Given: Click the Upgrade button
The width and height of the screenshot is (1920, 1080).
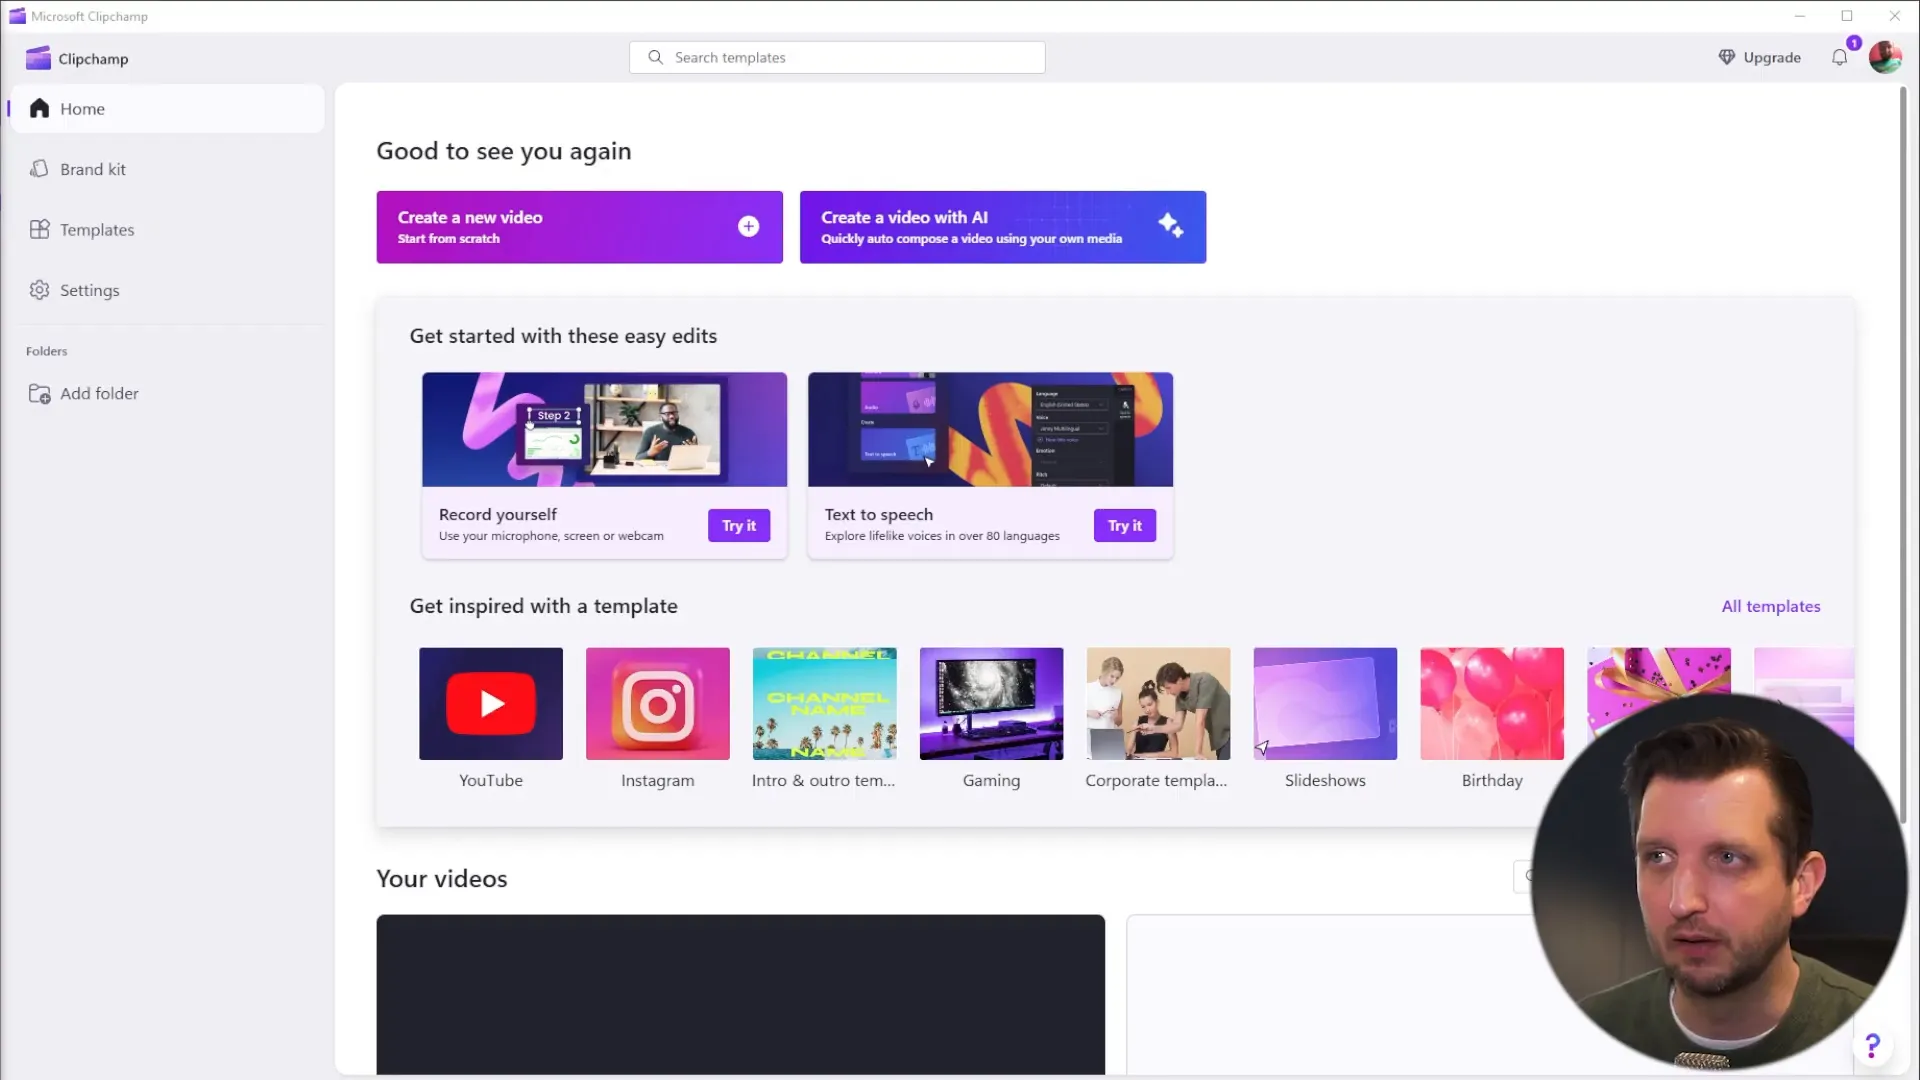Looking at the screenshot, I should coord(1759,57).
